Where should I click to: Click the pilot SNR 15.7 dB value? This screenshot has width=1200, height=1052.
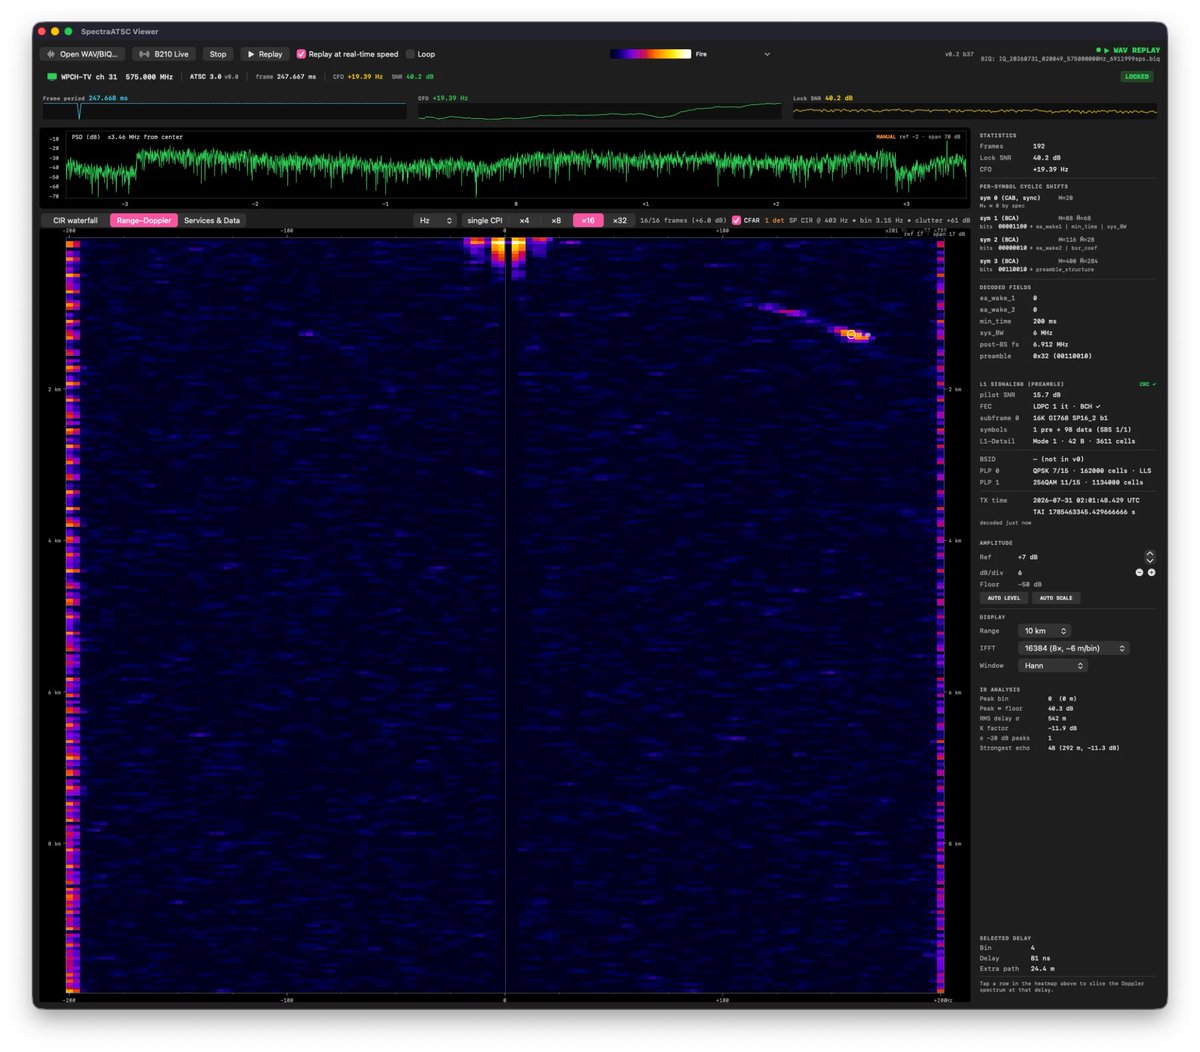click(x=1048, y=395)
